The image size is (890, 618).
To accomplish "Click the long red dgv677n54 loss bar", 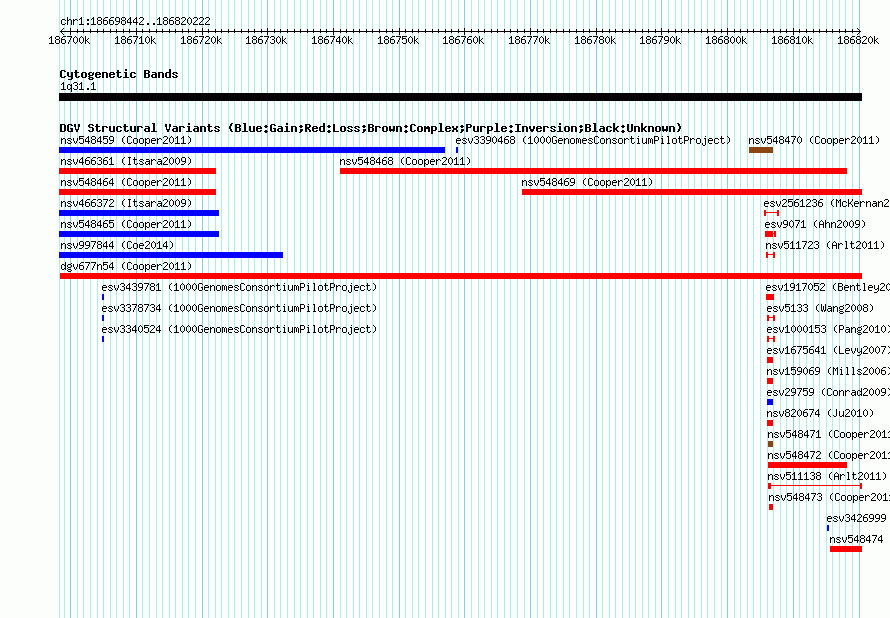I will [461, 276].
